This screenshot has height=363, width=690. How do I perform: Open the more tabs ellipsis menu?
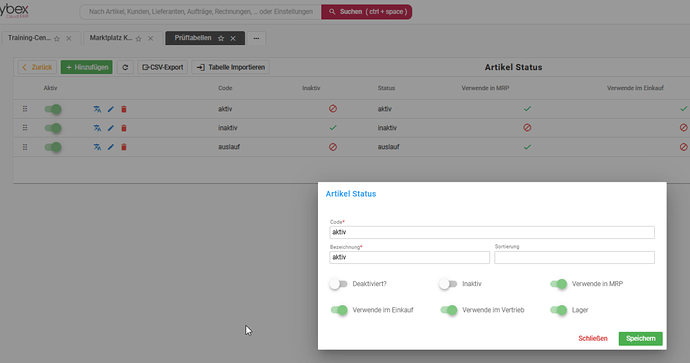pyautogui.click(x=256, y=38)
